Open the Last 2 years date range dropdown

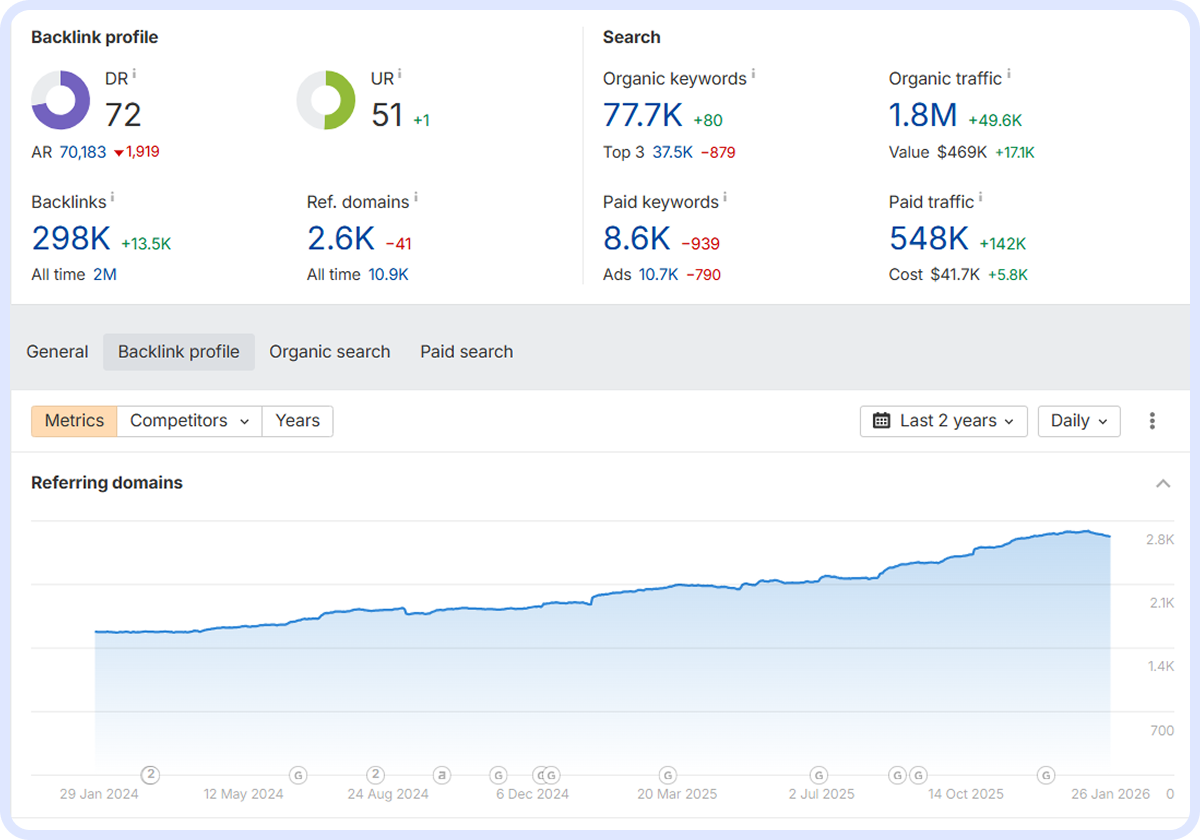[x=943, y=421]
